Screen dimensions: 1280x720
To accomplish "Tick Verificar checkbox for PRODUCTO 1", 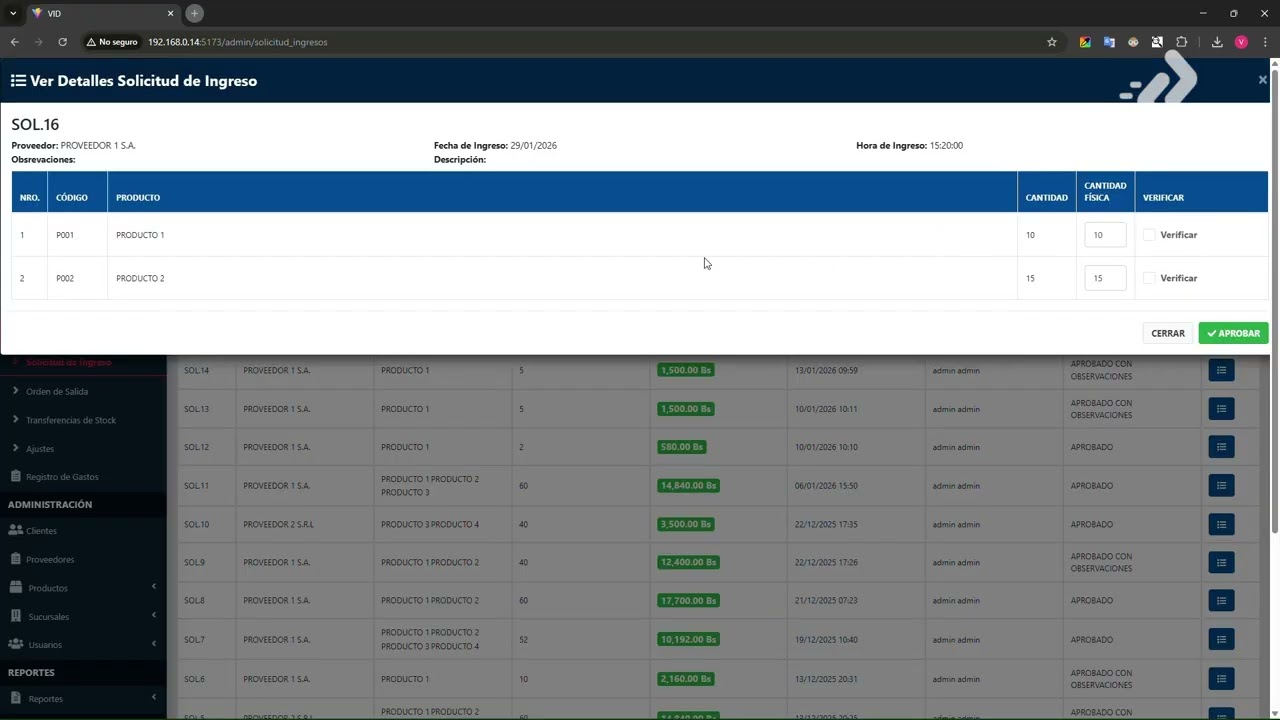I will click(x=1149, y=235).
